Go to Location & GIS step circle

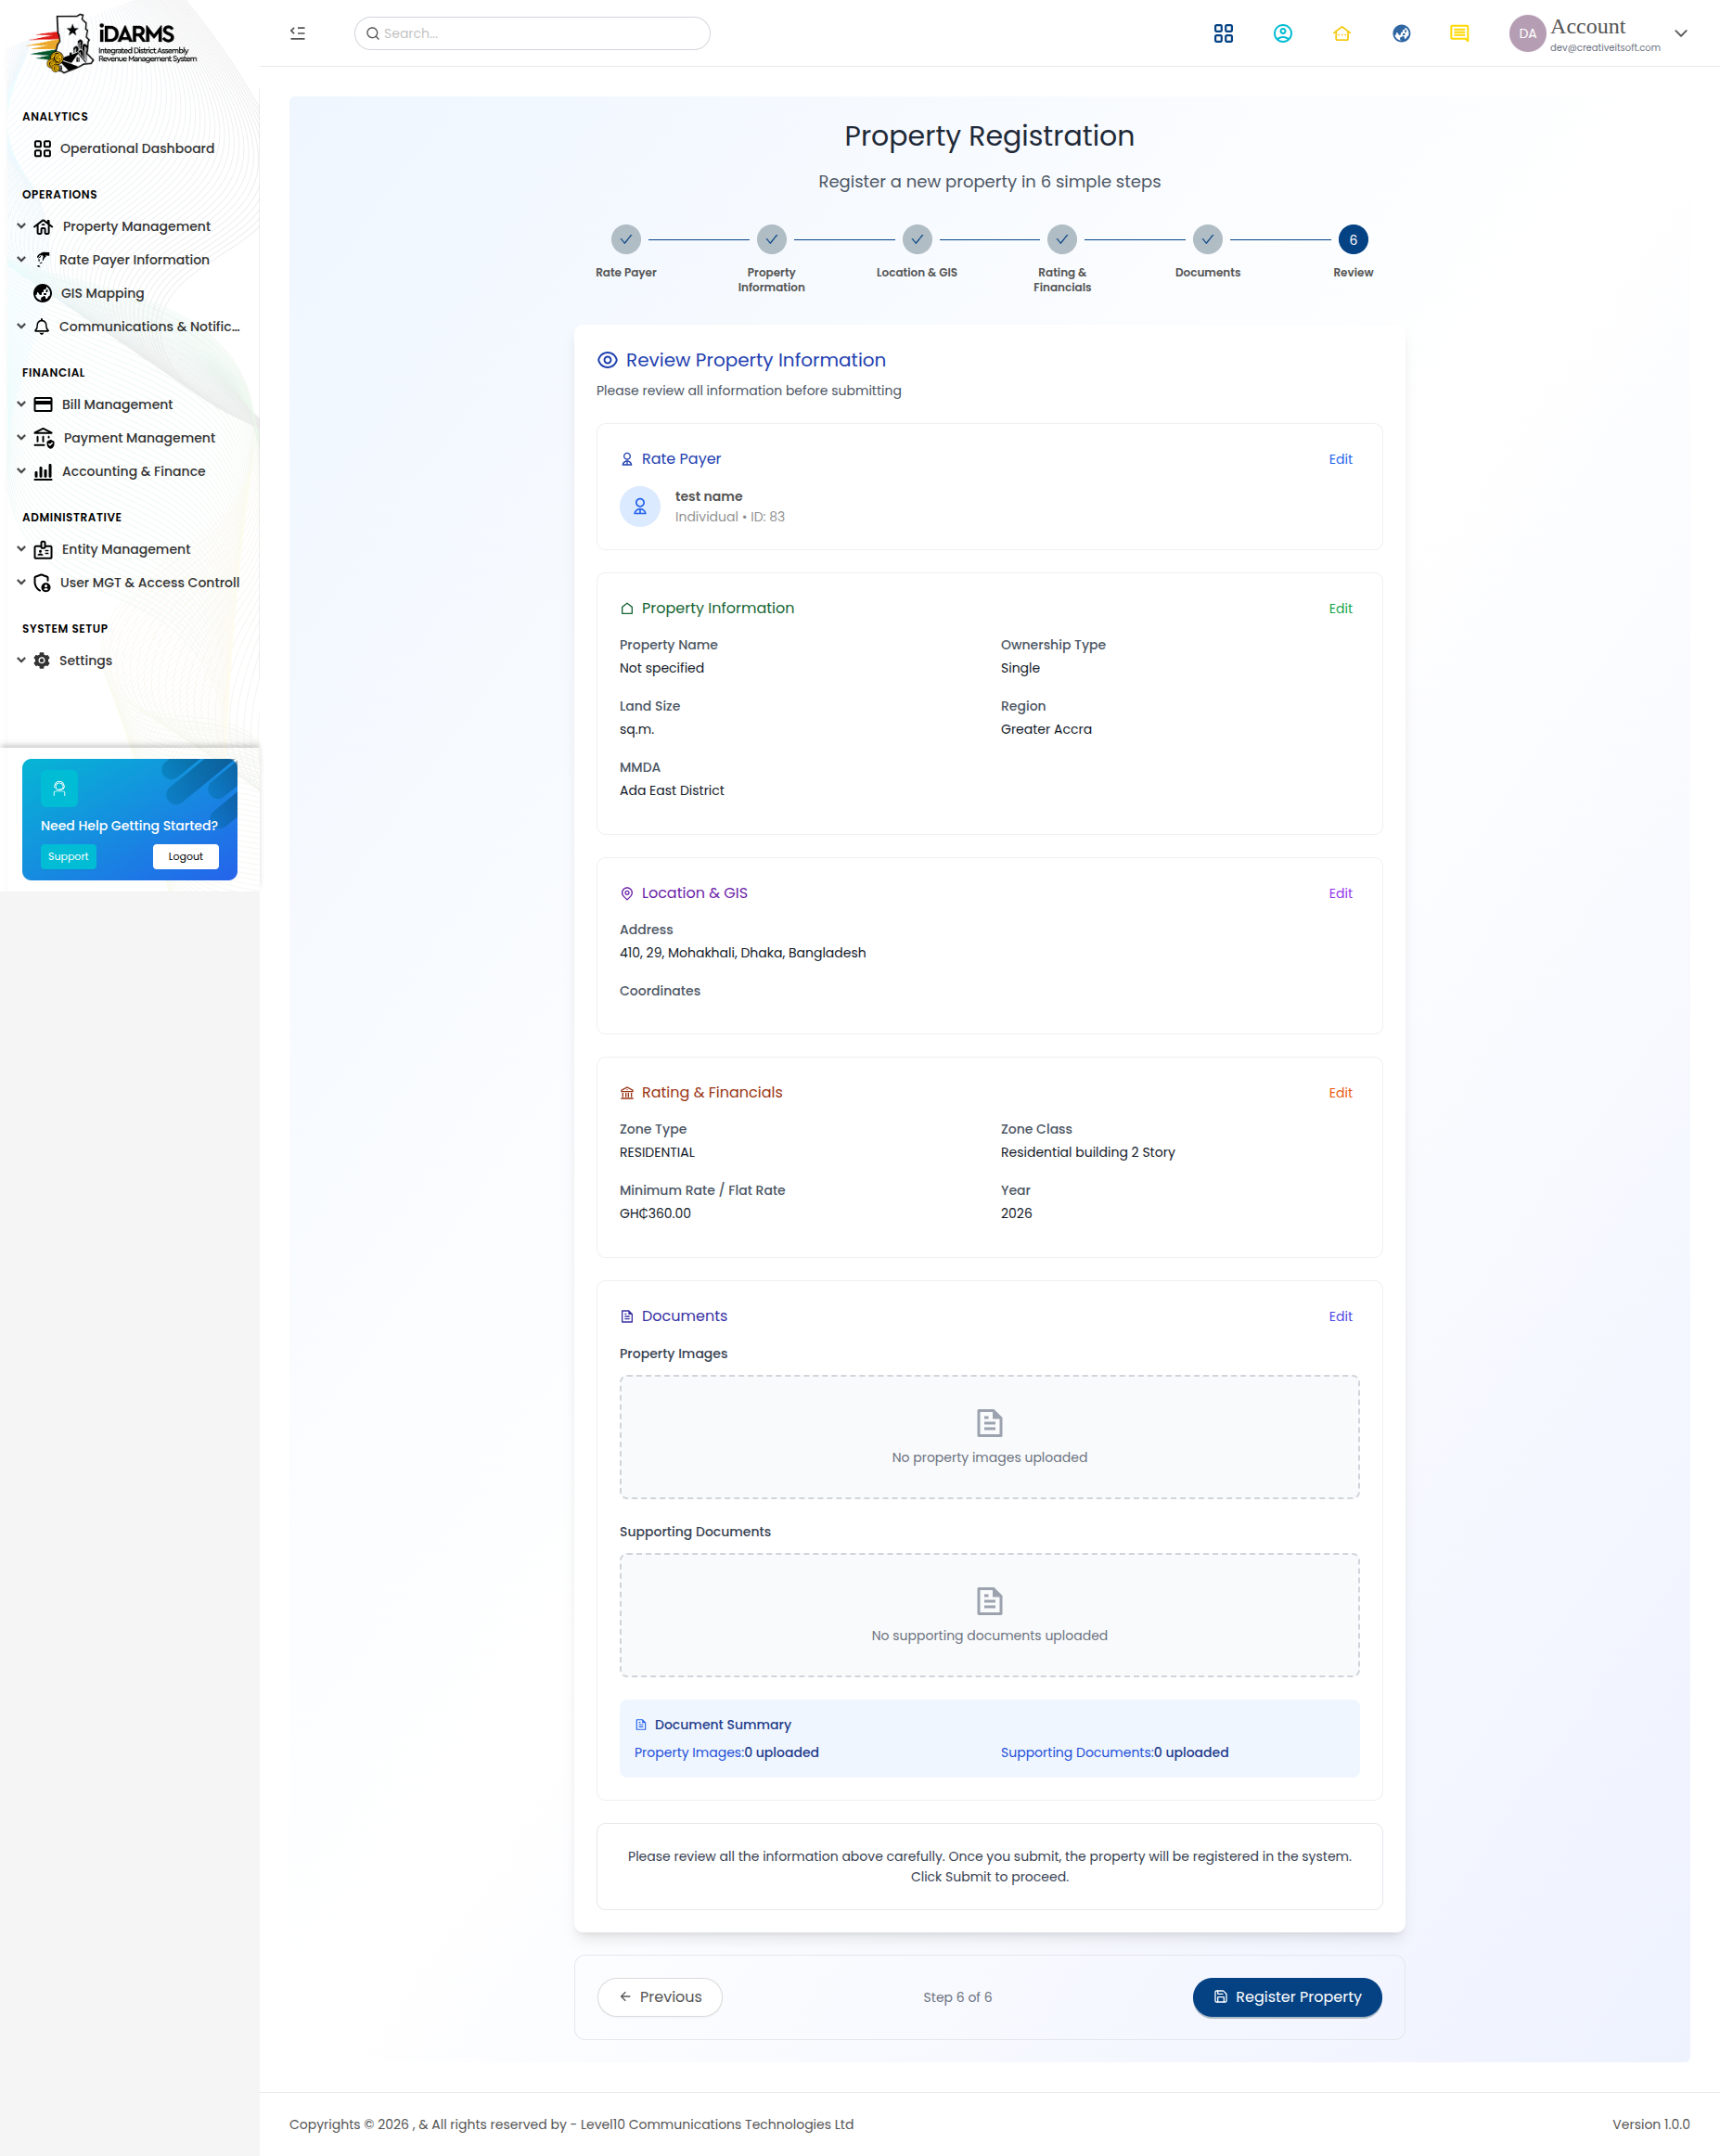917,239
